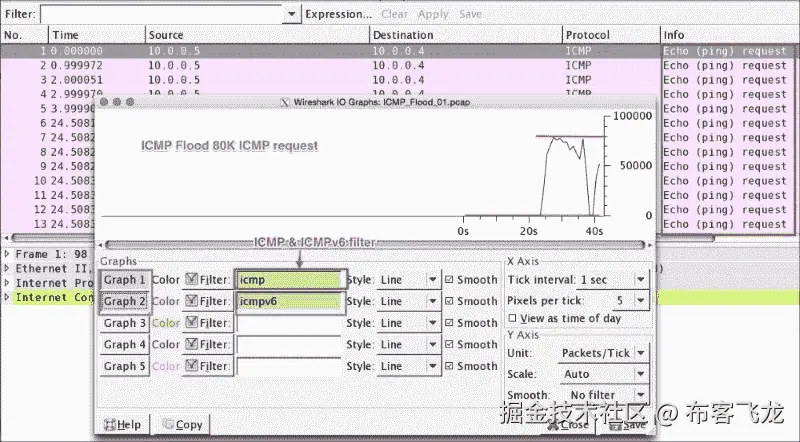Open the Pixels per tick dropdown
Viewport: 800px width, 442px height.
pos(630,301)
